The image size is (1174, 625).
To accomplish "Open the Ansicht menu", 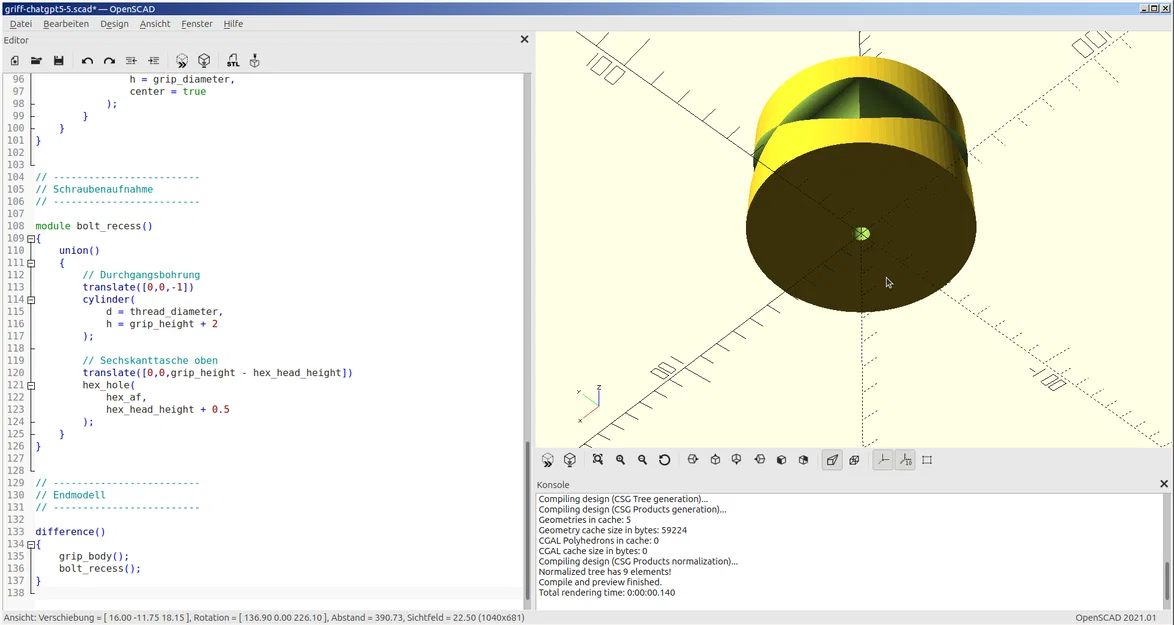I will tap(155, 24).
